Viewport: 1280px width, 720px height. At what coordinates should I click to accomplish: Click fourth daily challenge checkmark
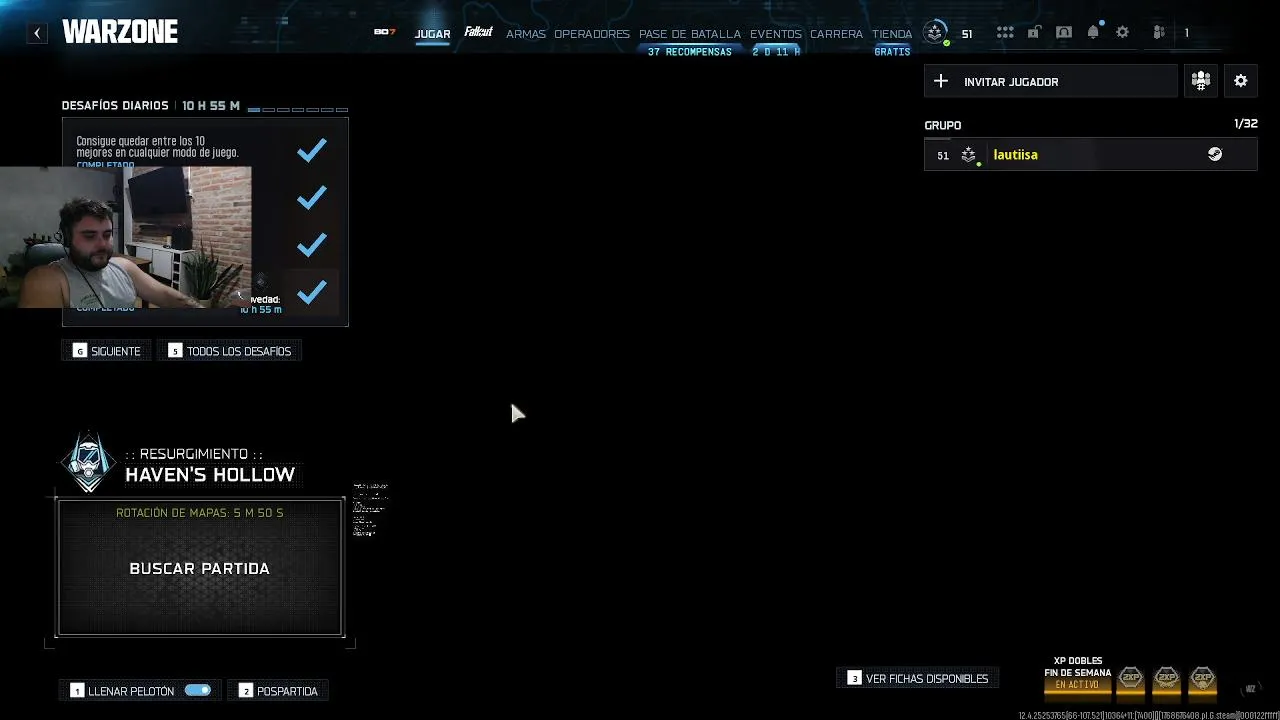pyautogui.click(x=312, y=292)
